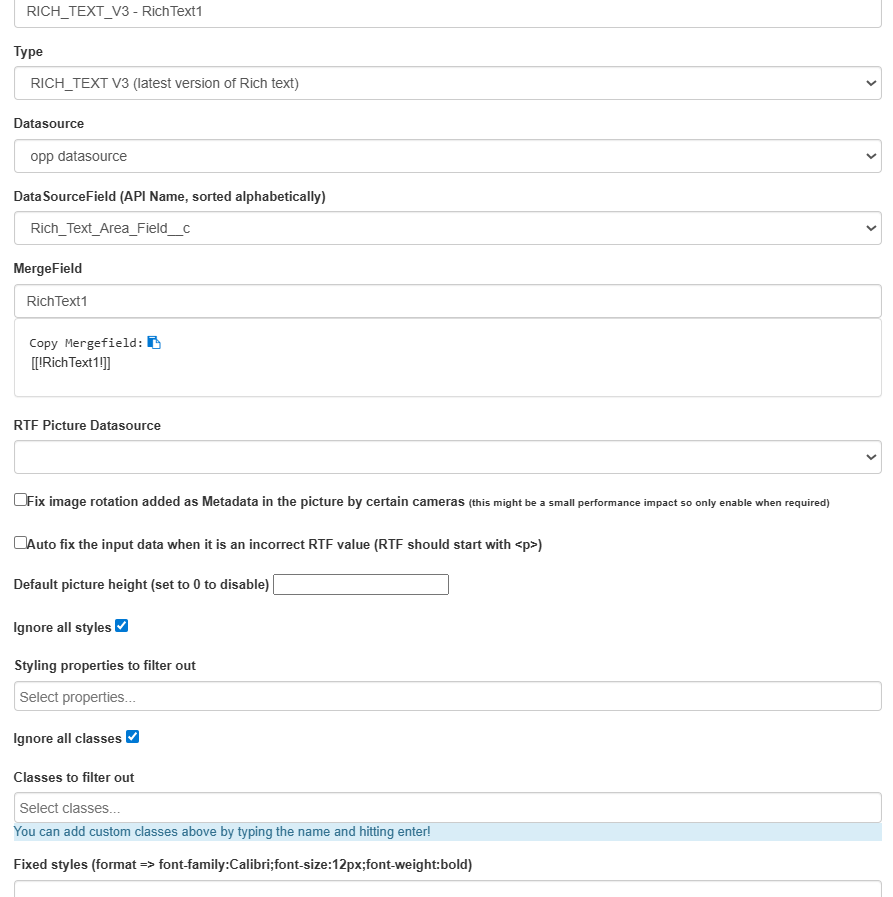Expand the RTF Picture Datasource dropdown arrow
This screenshot has width=893, height=897.
coord(871,457)
